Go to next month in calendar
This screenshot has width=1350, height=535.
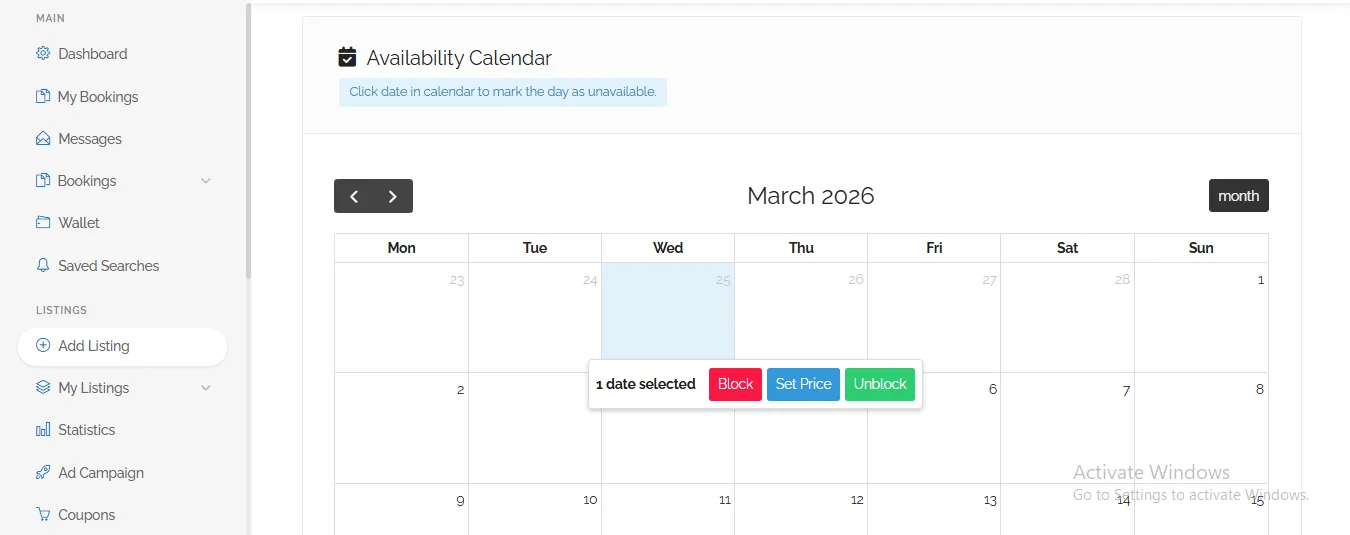tap(393, 196)
